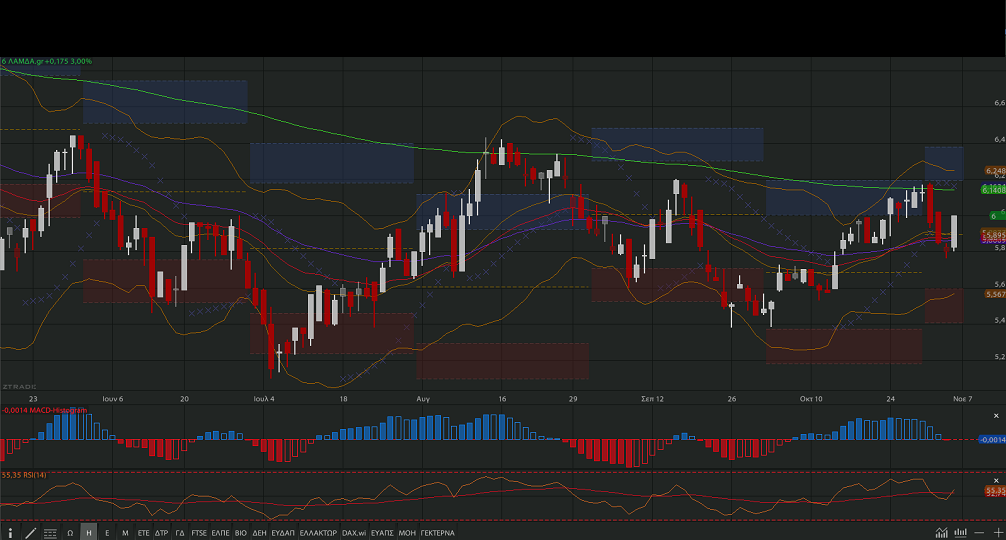Screen dimensions: 1006x540
Task: Click the 6,248 orange price tag
Action: tap(995, 171)
